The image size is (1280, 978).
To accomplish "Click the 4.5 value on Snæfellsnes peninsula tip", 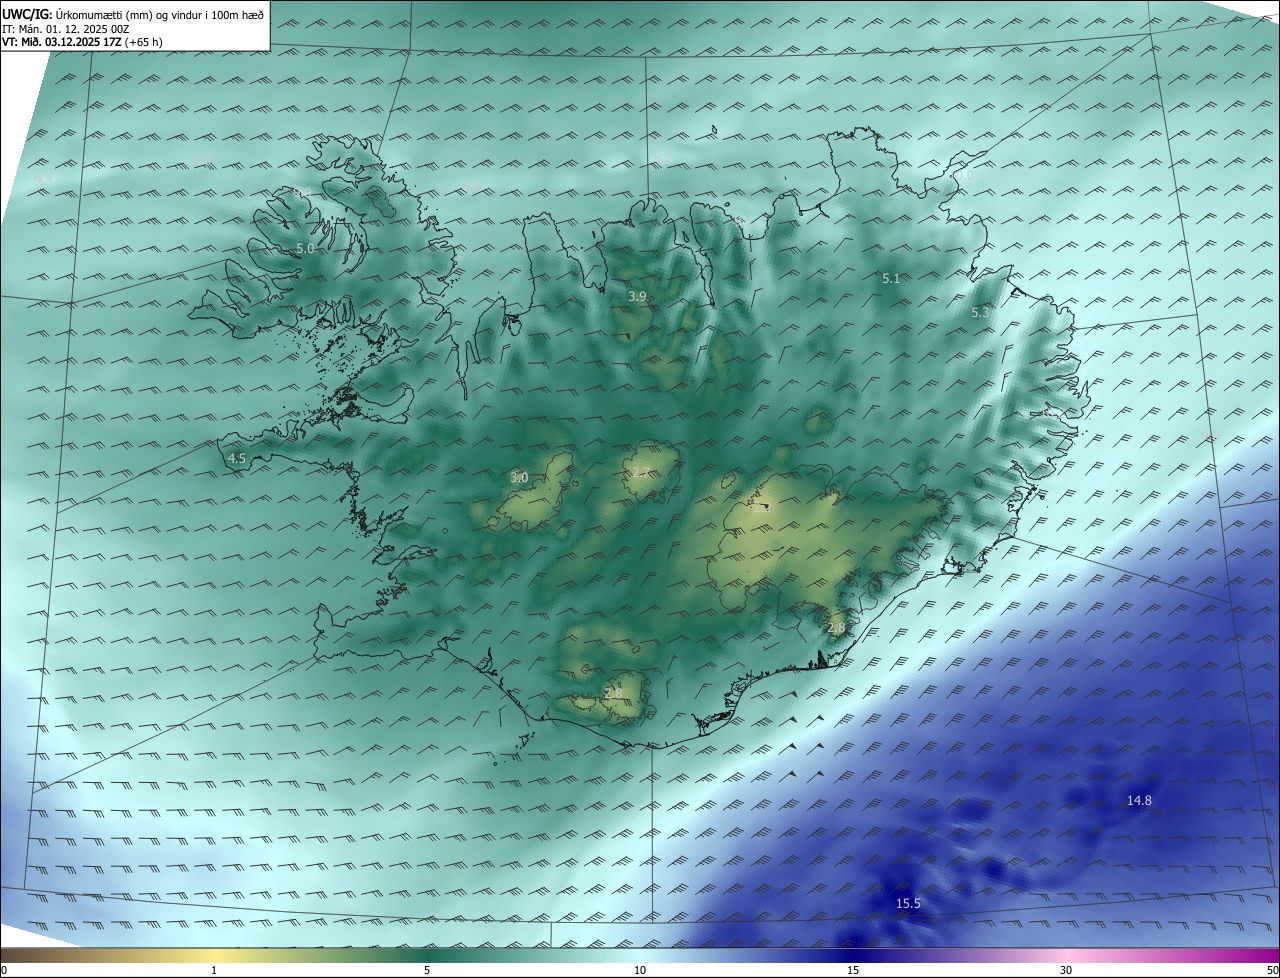I will 237,459.
